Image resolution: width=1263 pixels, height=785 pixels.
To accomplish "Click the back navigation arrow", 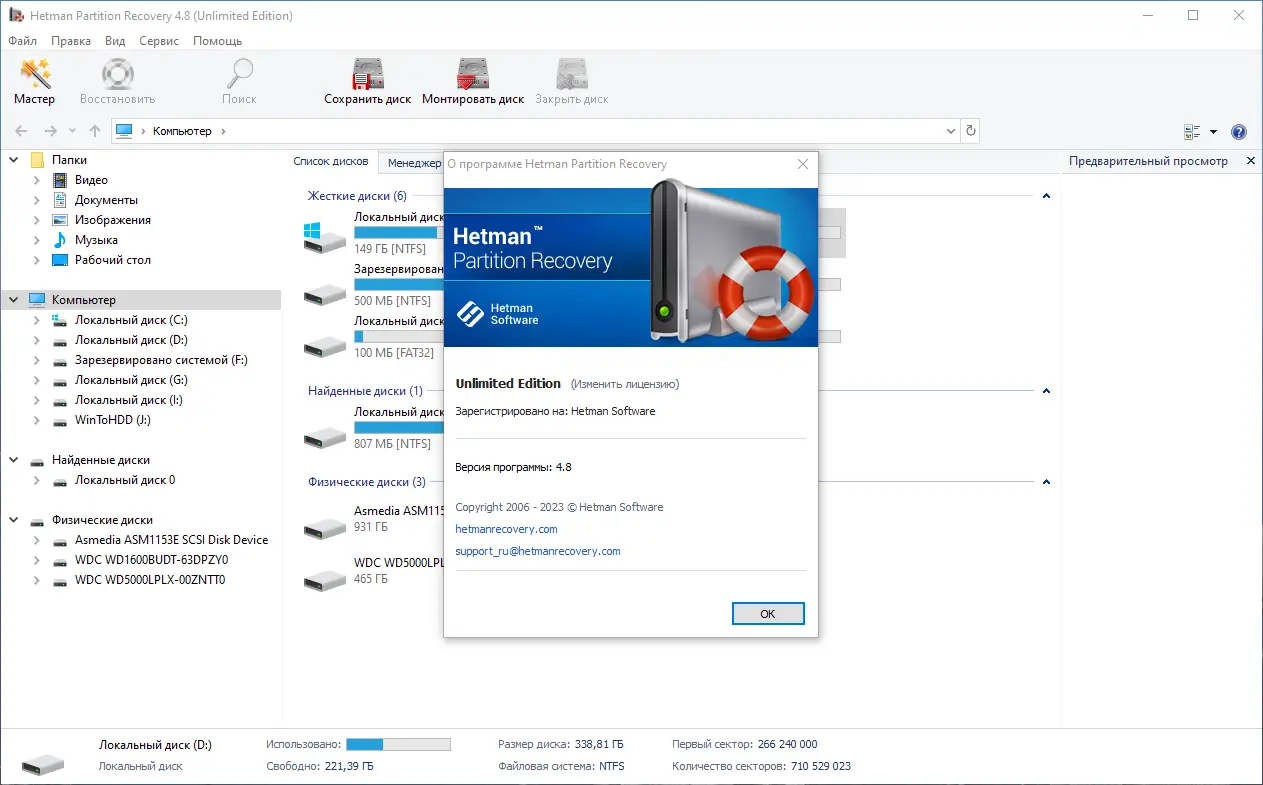I will coord(20,130).
